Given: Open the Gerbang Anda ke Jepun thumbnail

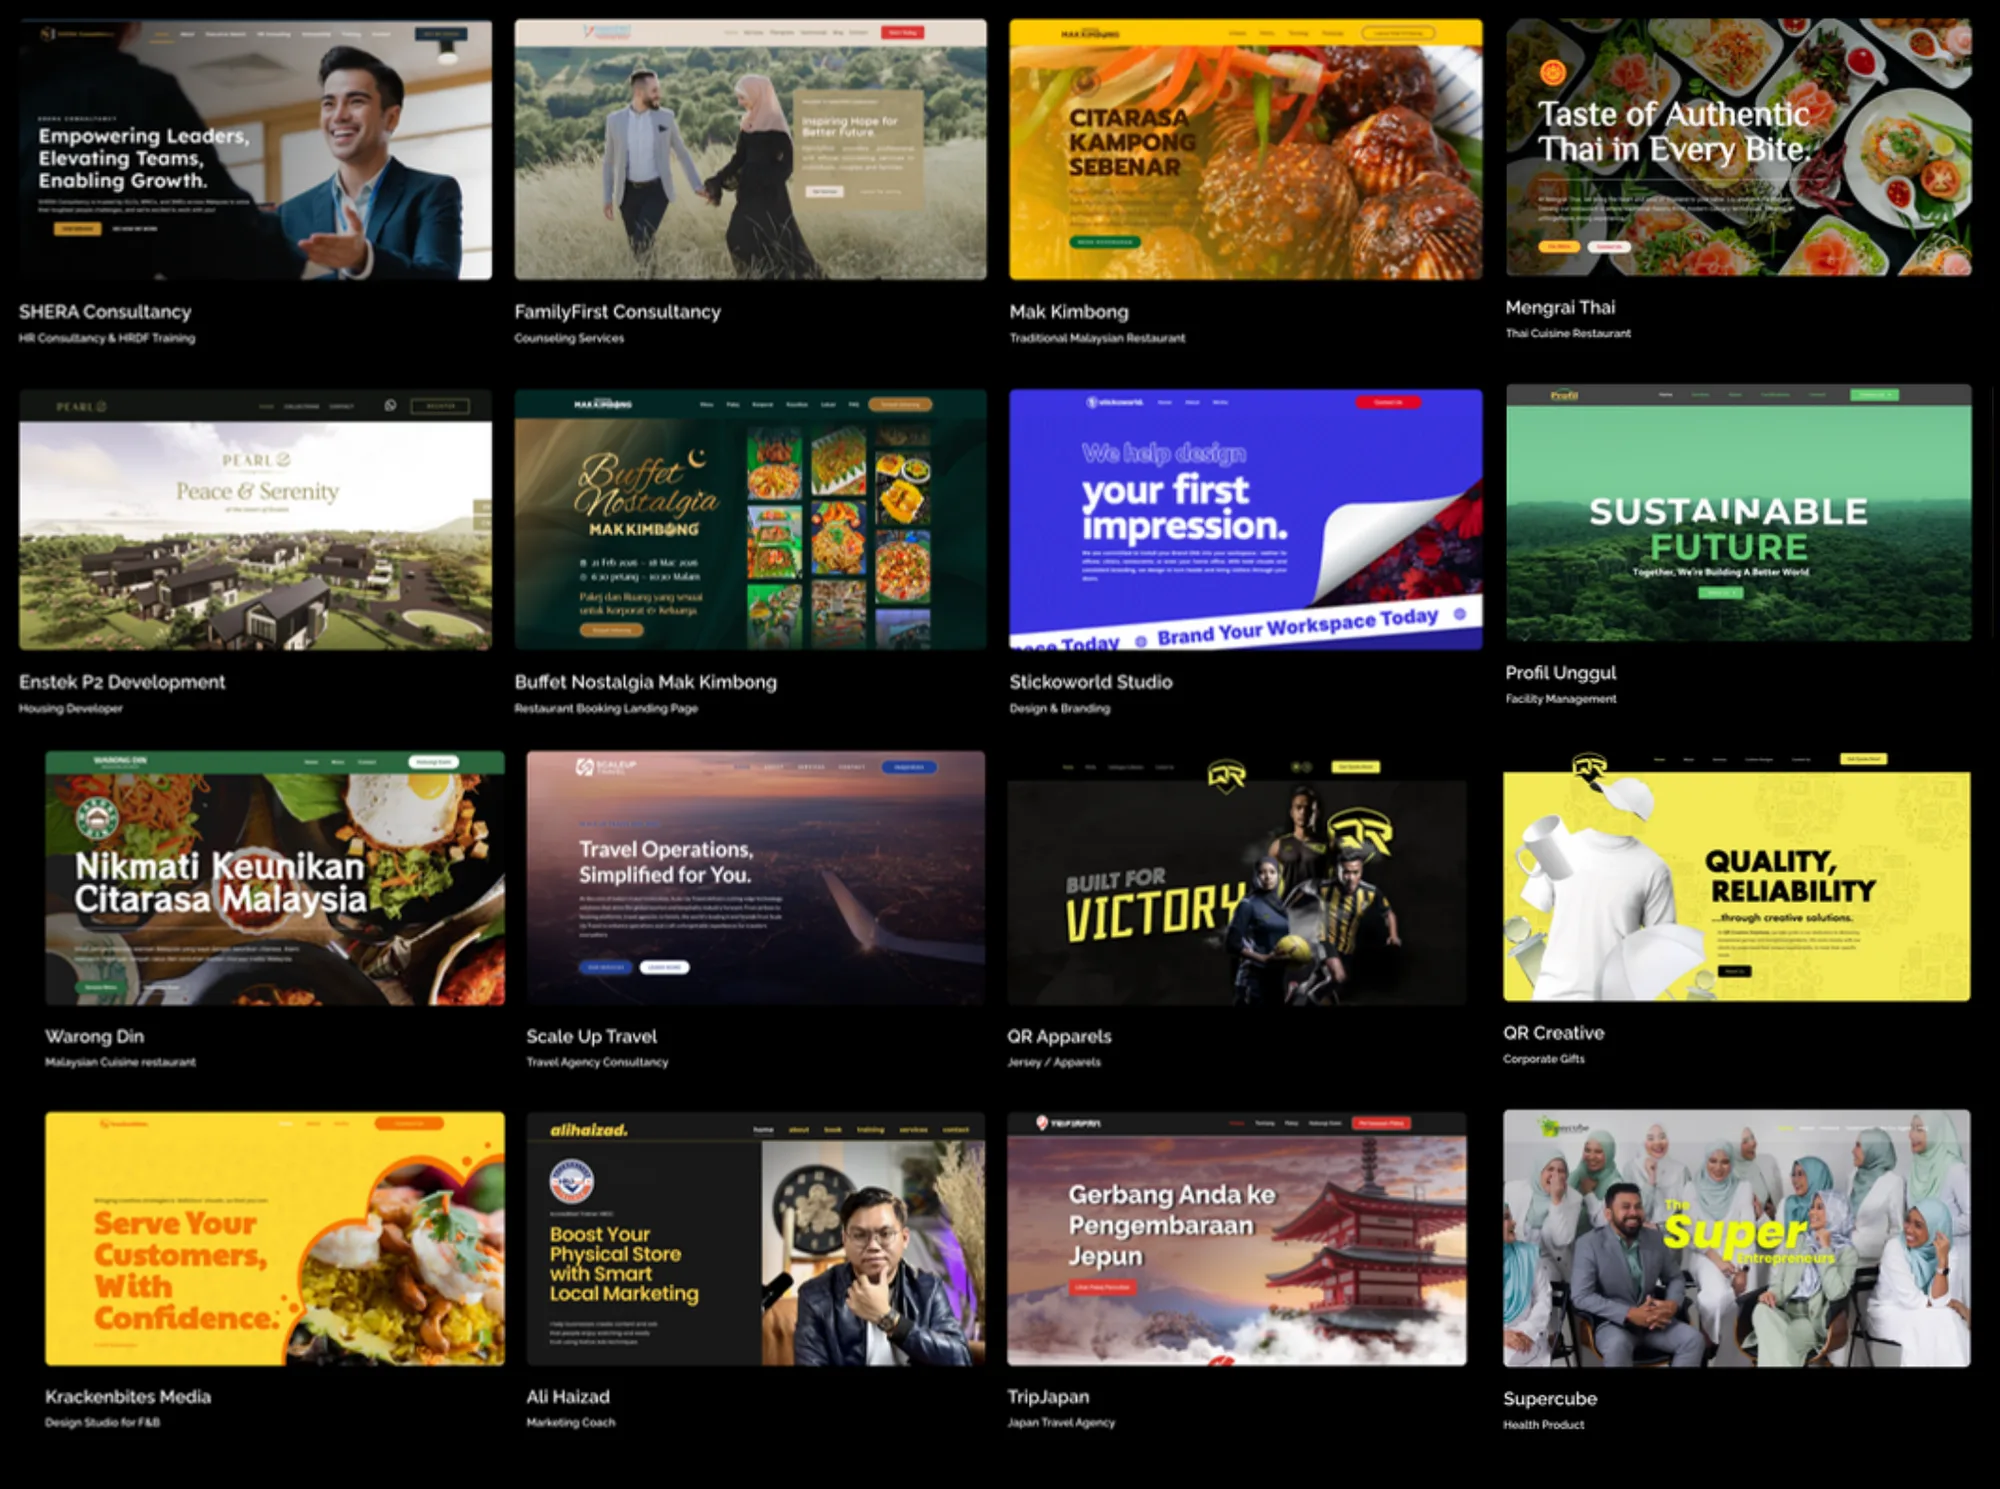Looking at the screenshot, I should [1237, 1239].
